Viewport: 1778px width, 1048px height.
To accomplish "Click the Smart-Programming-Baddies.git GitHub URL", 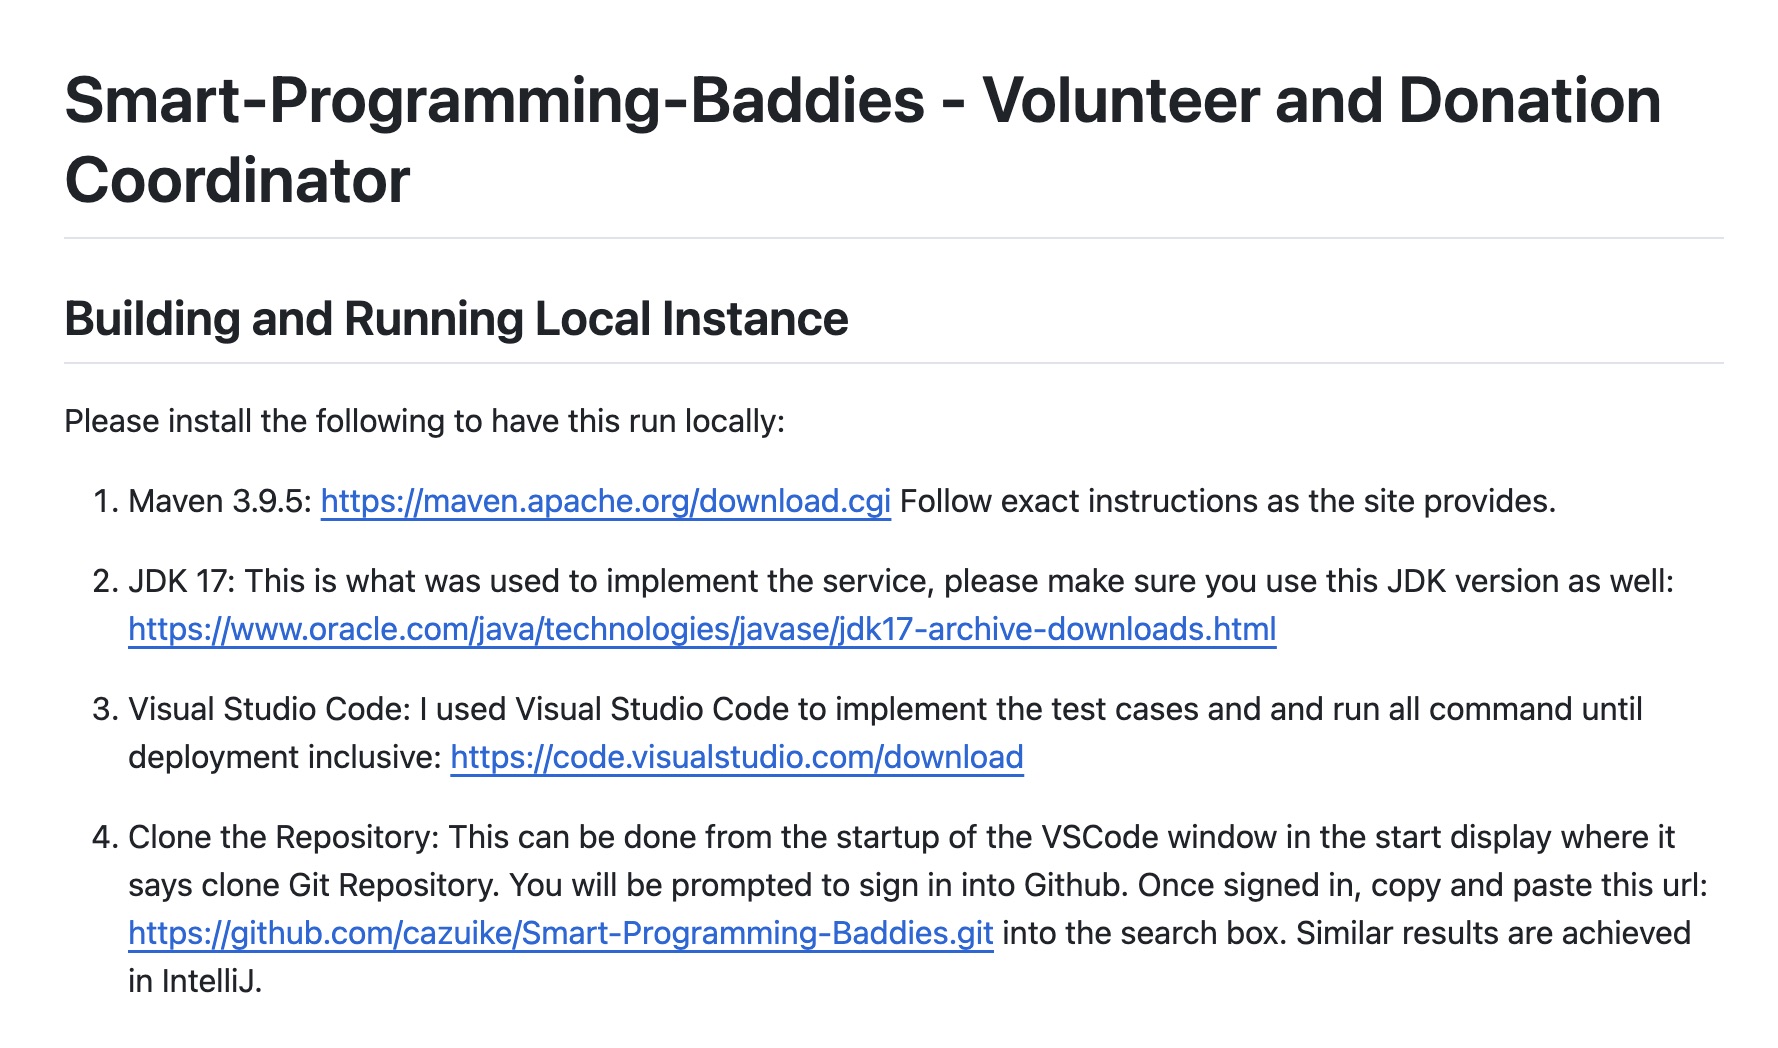I will pos(560,933).
